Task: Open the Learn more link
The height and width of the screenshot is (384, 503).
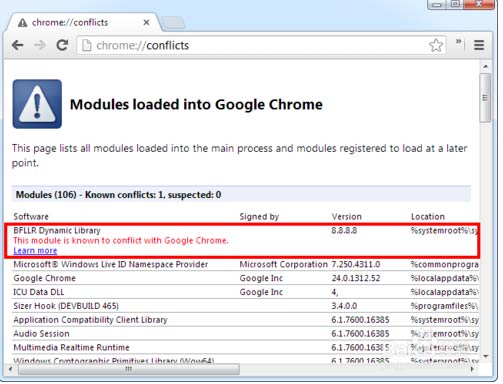Action: point(35,251)
